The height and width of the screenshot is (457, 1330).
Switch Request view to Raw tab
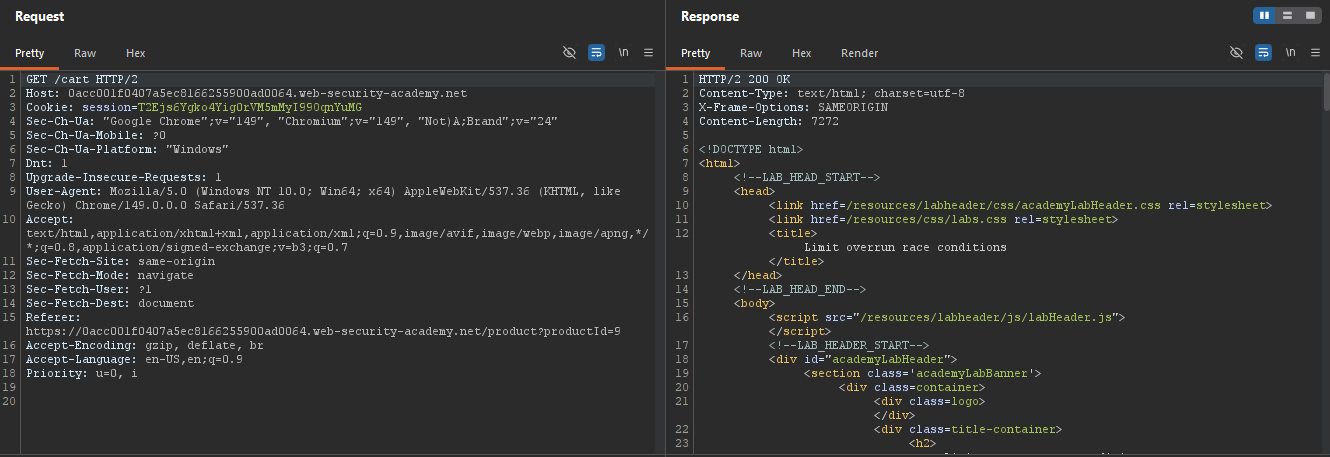(x=85, y=53)
